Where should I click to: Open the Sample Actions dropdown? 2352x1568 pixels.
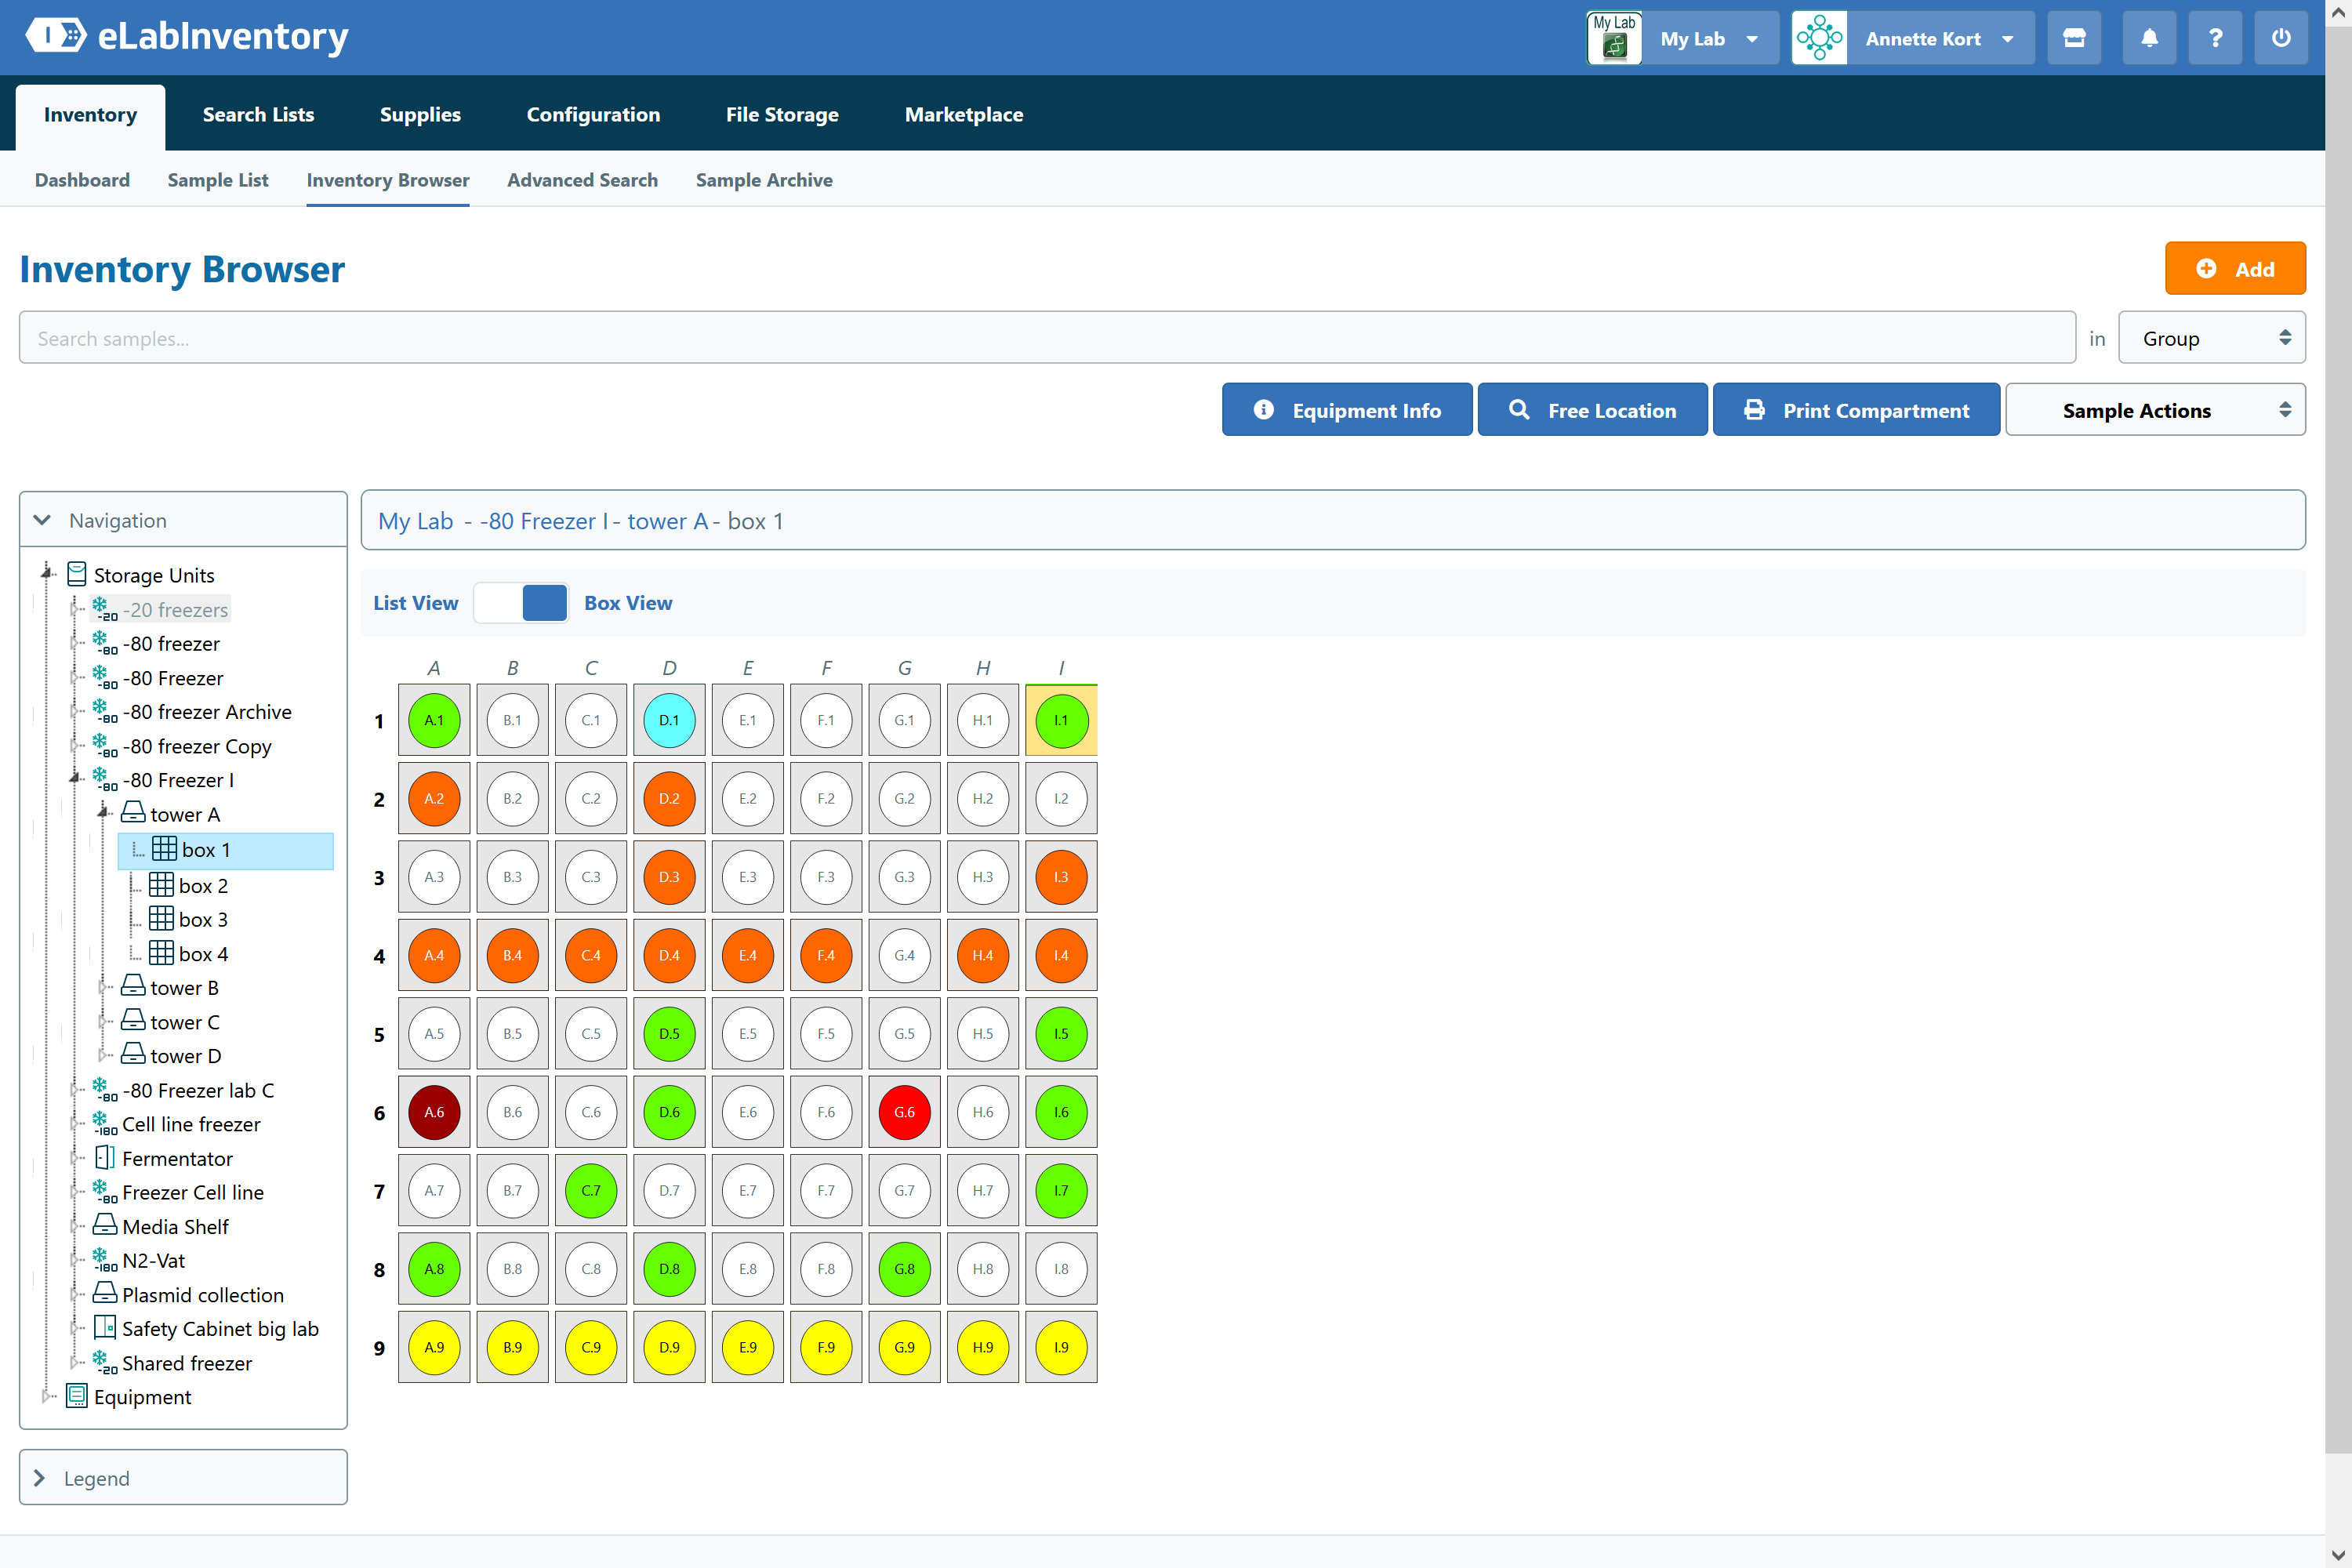click(x=2155, y=410)
